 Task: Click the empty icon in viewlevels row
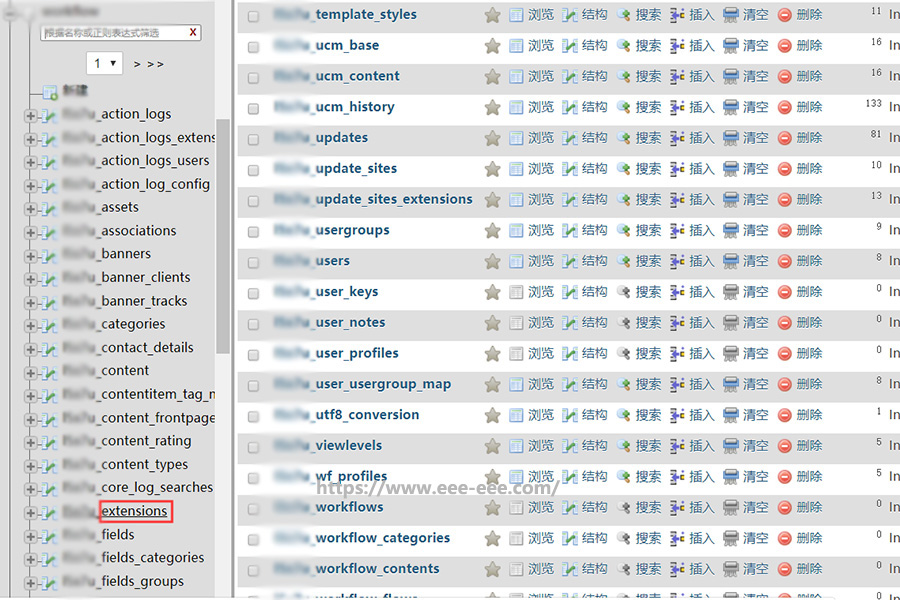(731, 446)
